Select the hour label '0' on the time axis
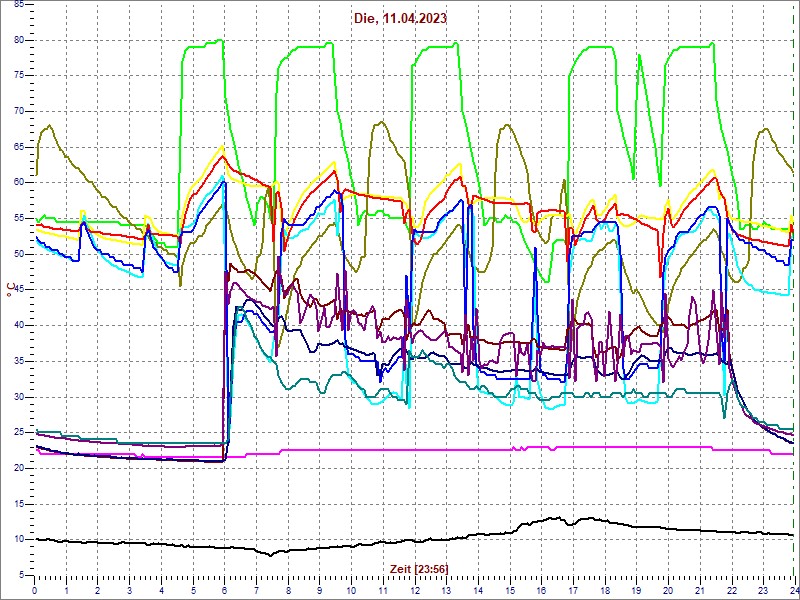This screenshot has width=800, height=600. click(35, 591)
